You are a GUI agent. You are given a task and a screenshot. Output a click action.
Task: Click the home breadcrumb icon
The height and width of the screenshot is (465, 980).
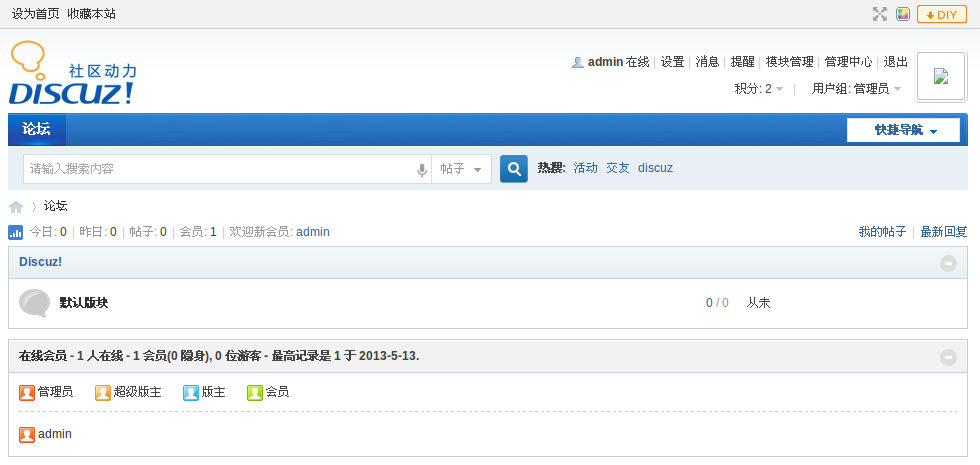click(16, 206)
